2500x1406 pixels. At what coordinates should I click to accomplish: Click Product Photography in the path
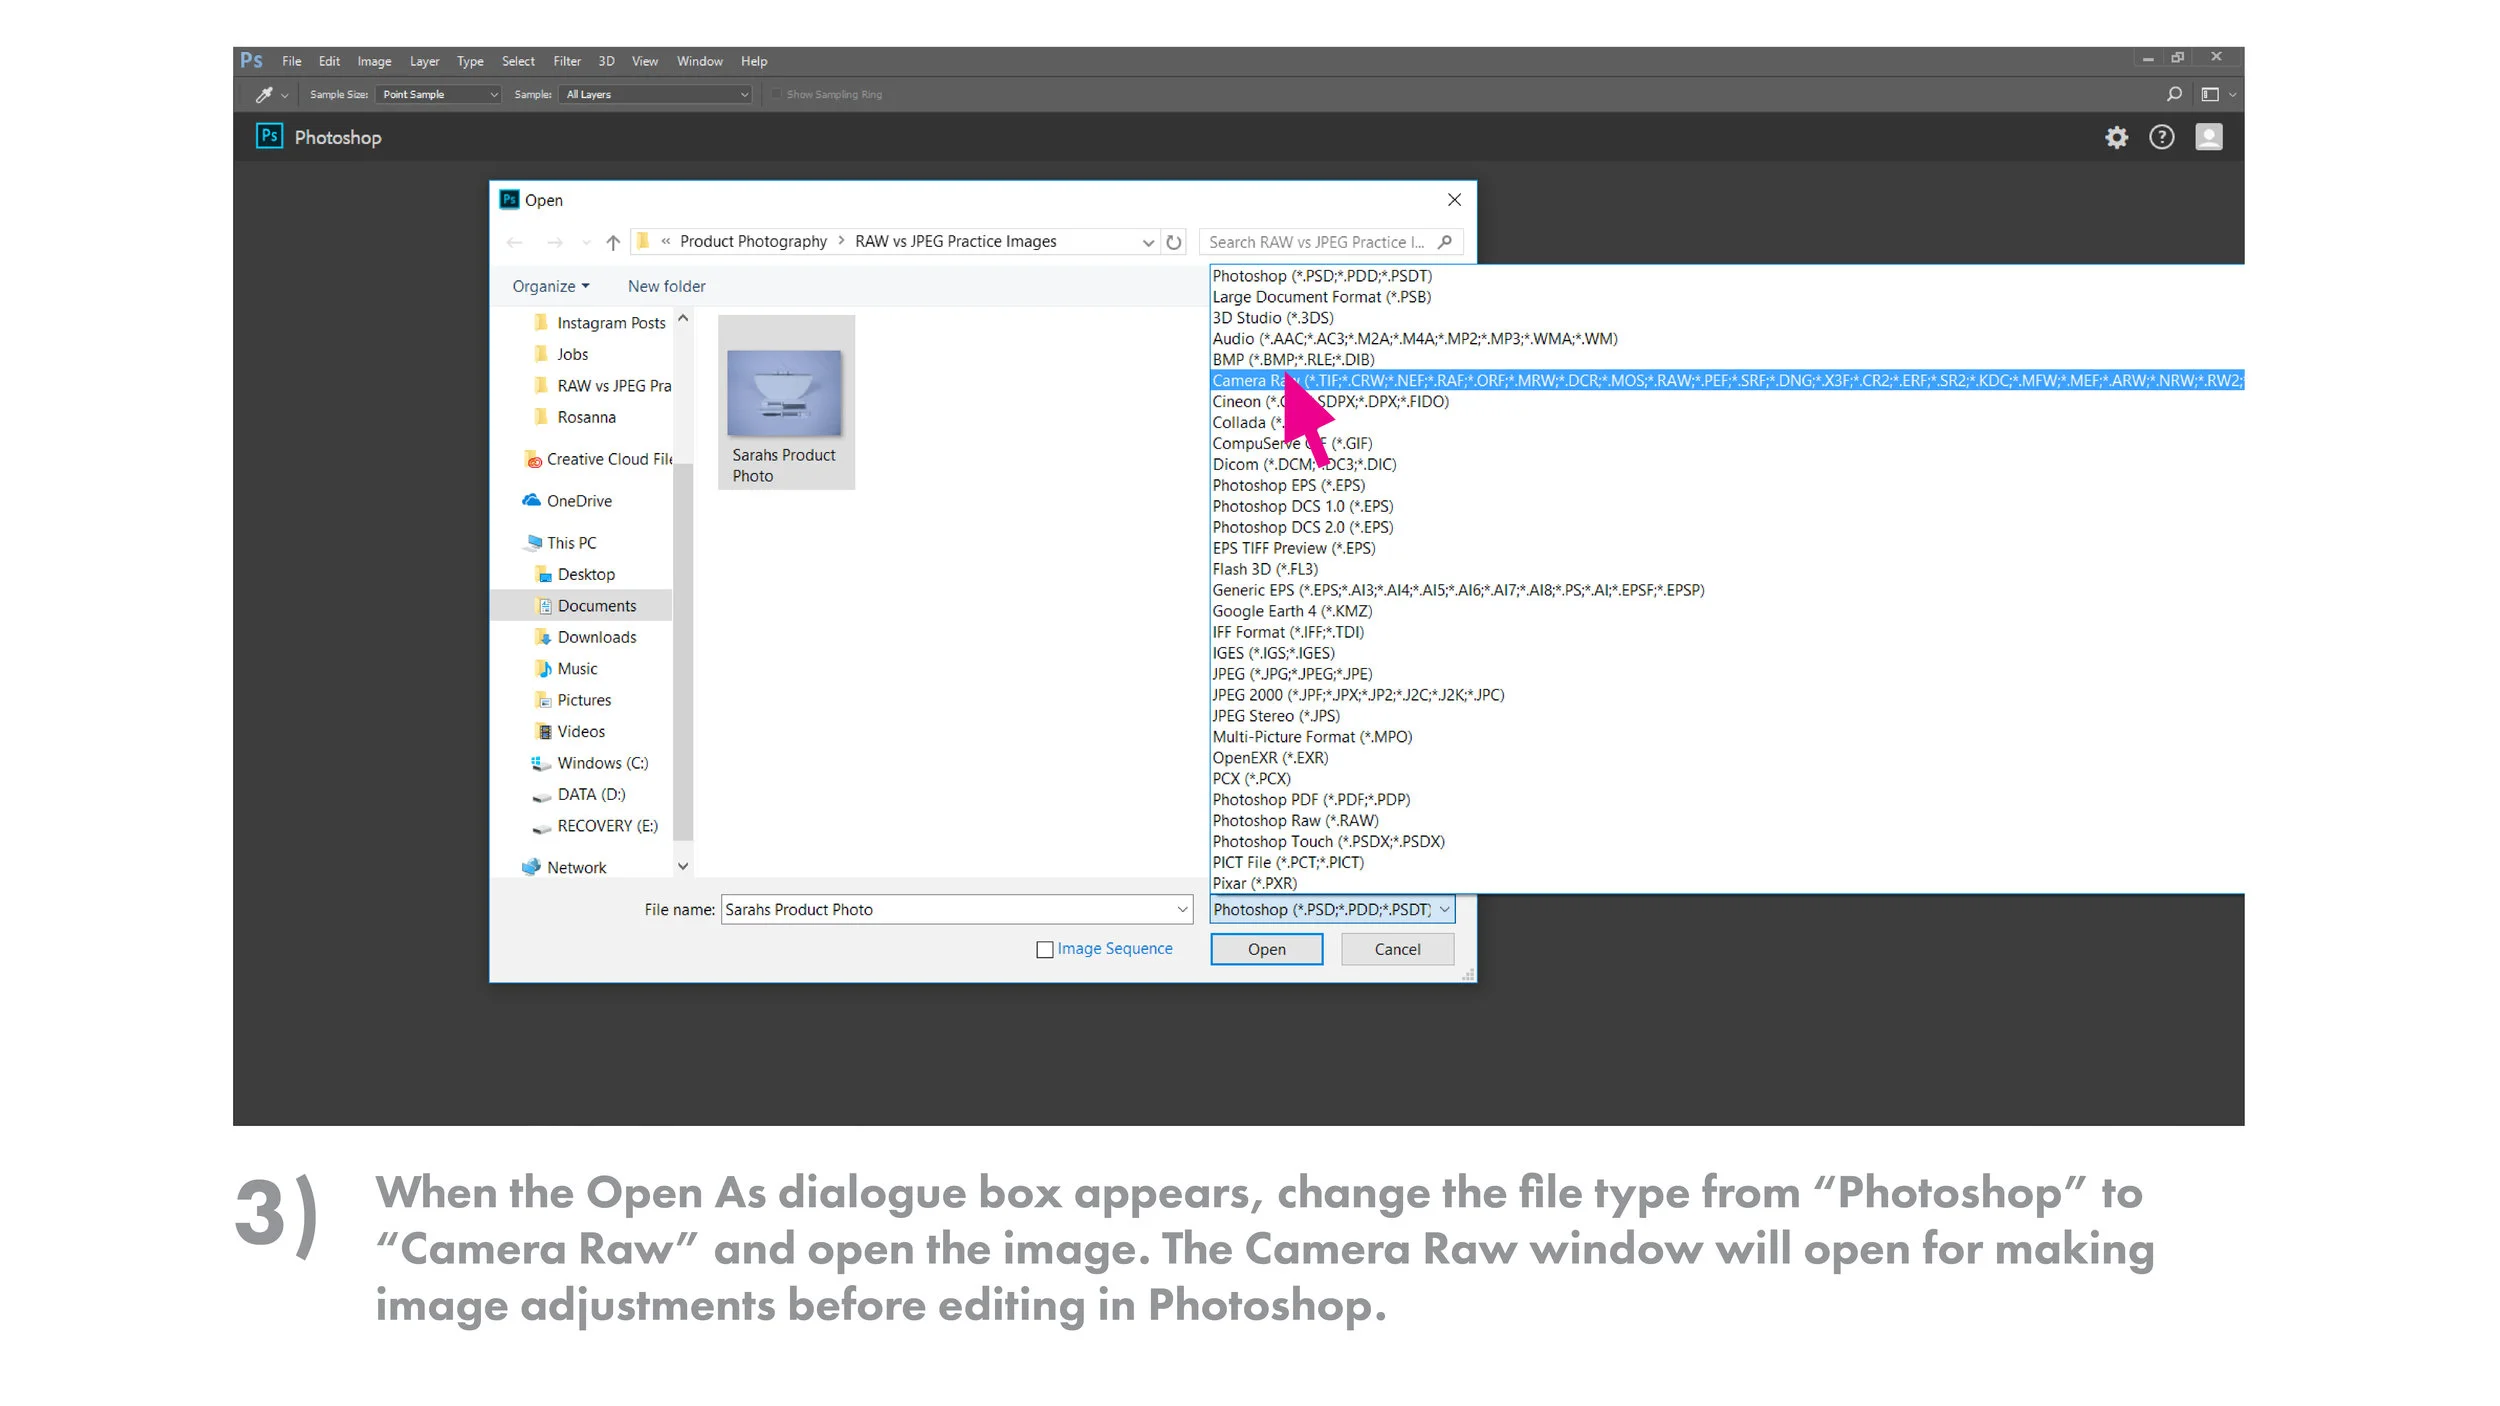tap(753, 242)
